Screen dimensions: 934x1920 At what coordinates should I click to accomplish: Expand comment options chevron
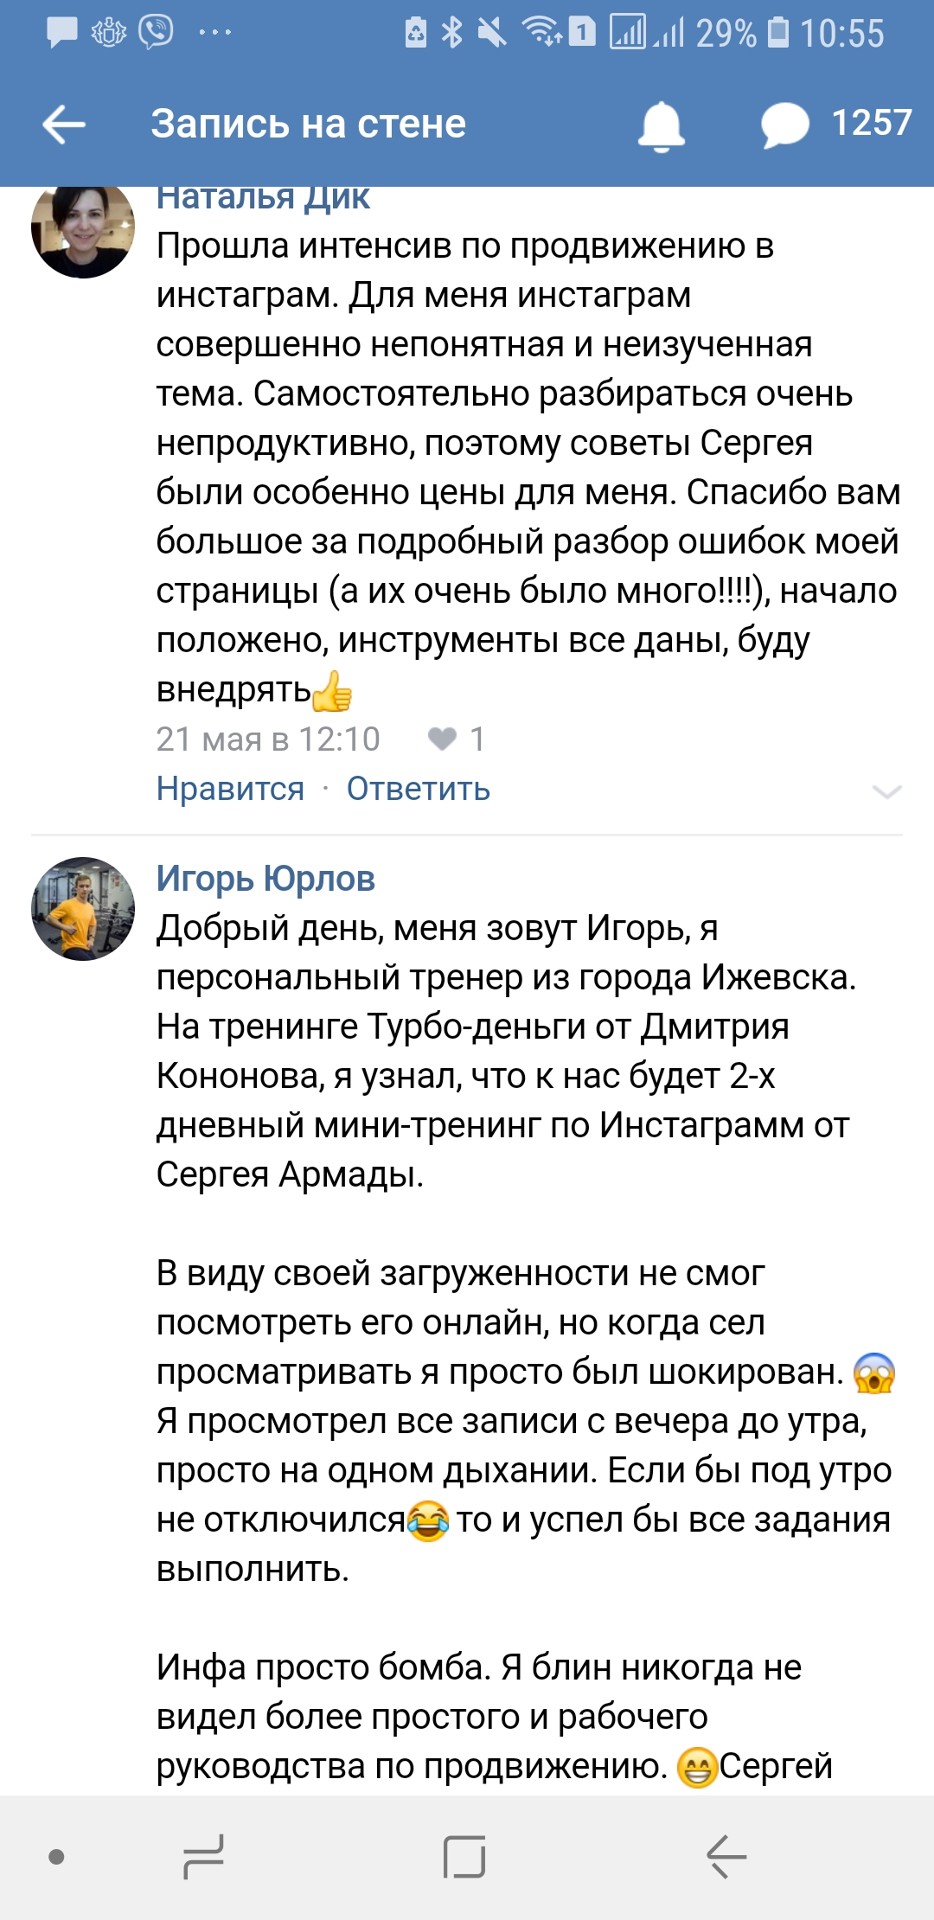click(887, 791)
